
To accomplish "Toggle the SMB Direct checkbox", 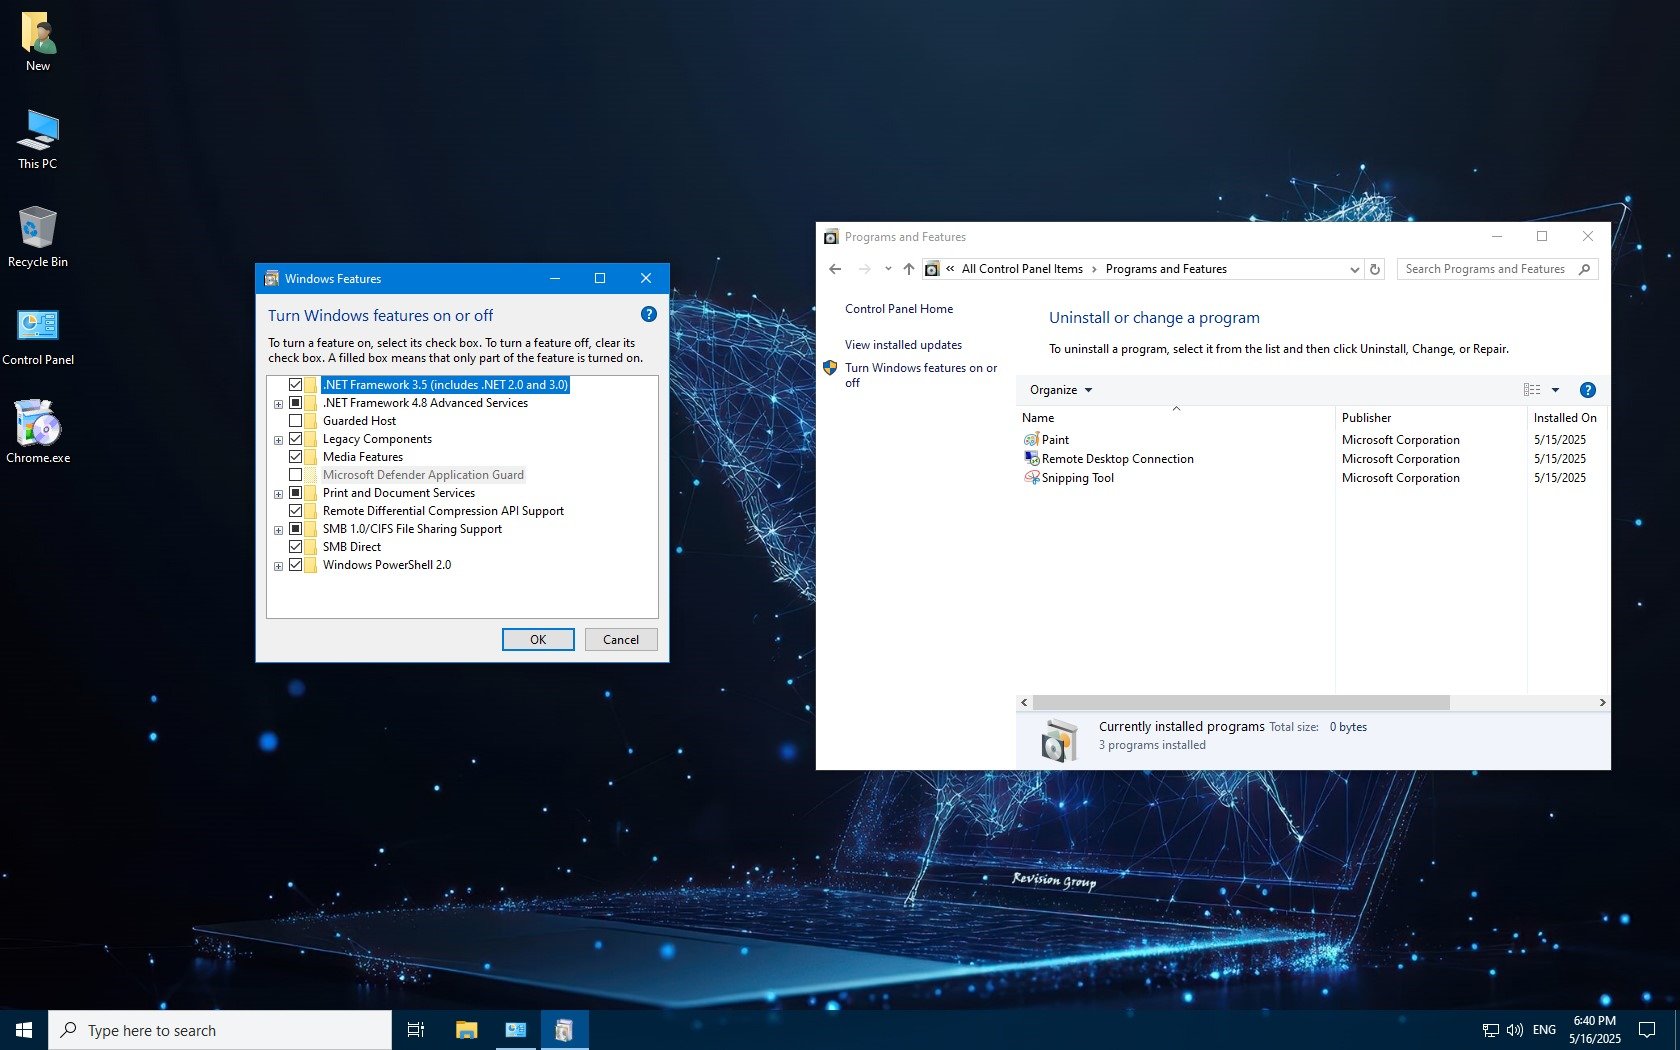I will (x=295, y=547).
